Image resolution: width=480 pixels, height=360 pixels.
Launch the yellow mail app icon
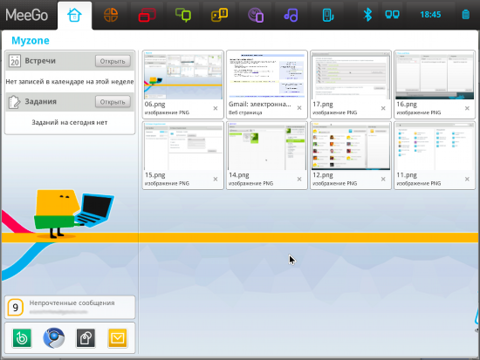[x=118, y=338]
